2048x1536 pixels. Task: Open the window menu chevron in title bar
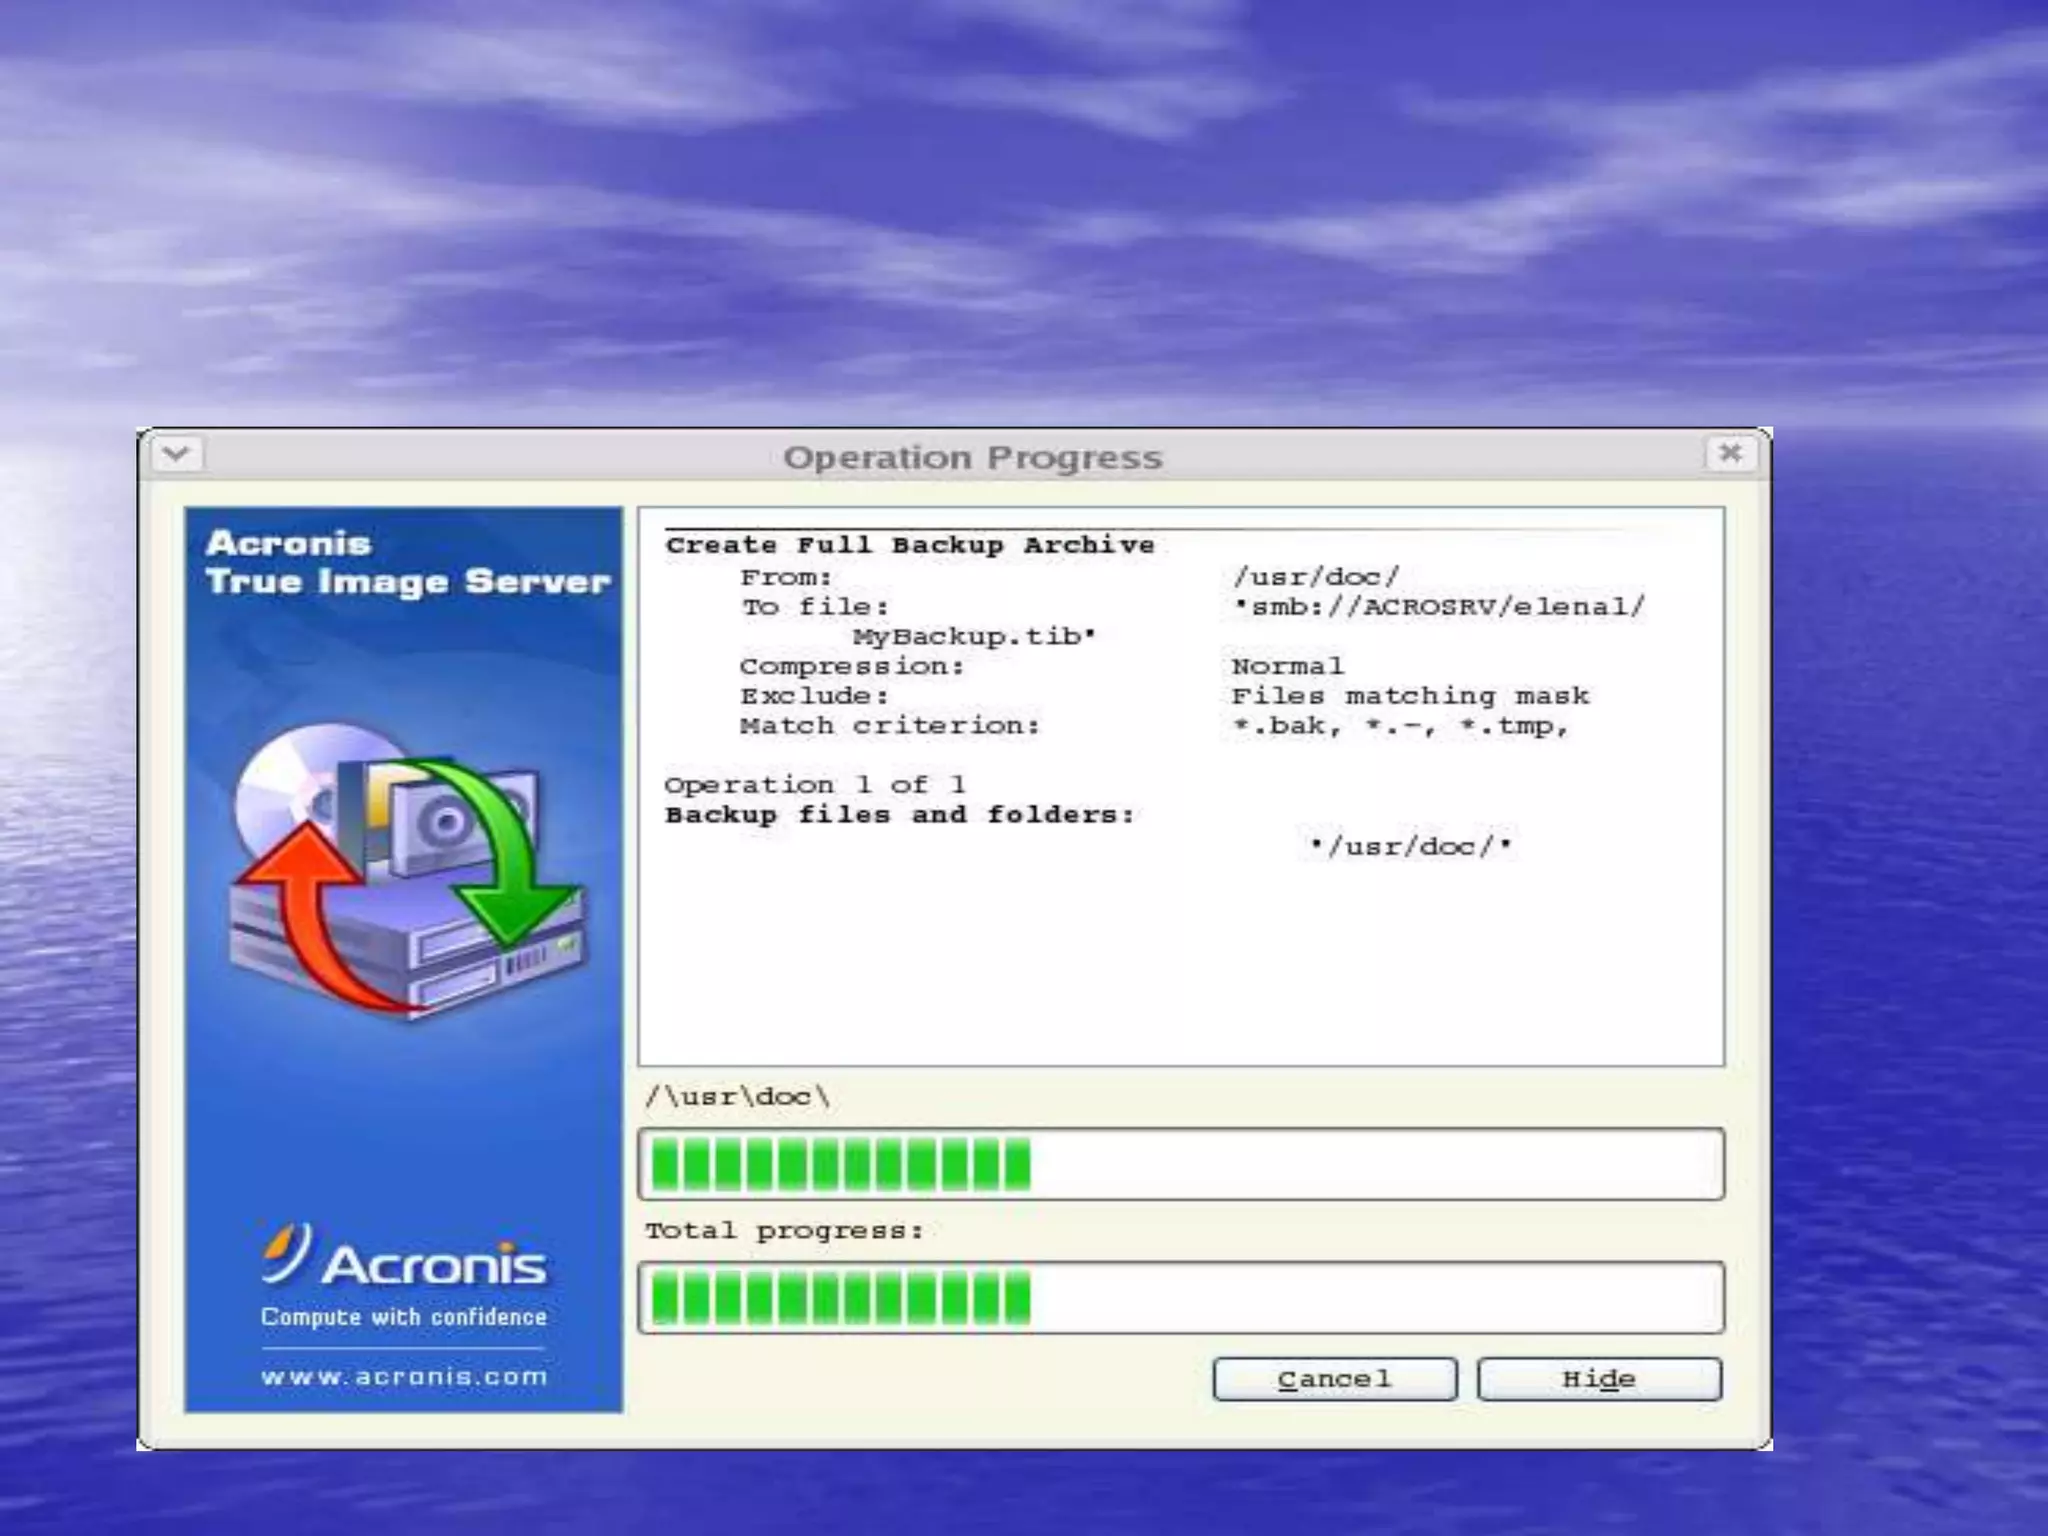pyautogui.click(x=177, y=454)
